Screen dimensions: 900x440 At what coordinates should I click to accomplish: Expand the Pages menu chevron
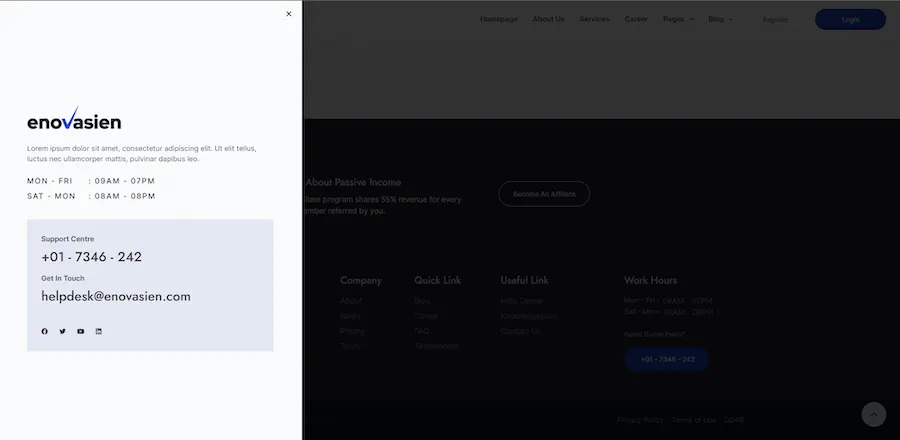click(691, 19)
